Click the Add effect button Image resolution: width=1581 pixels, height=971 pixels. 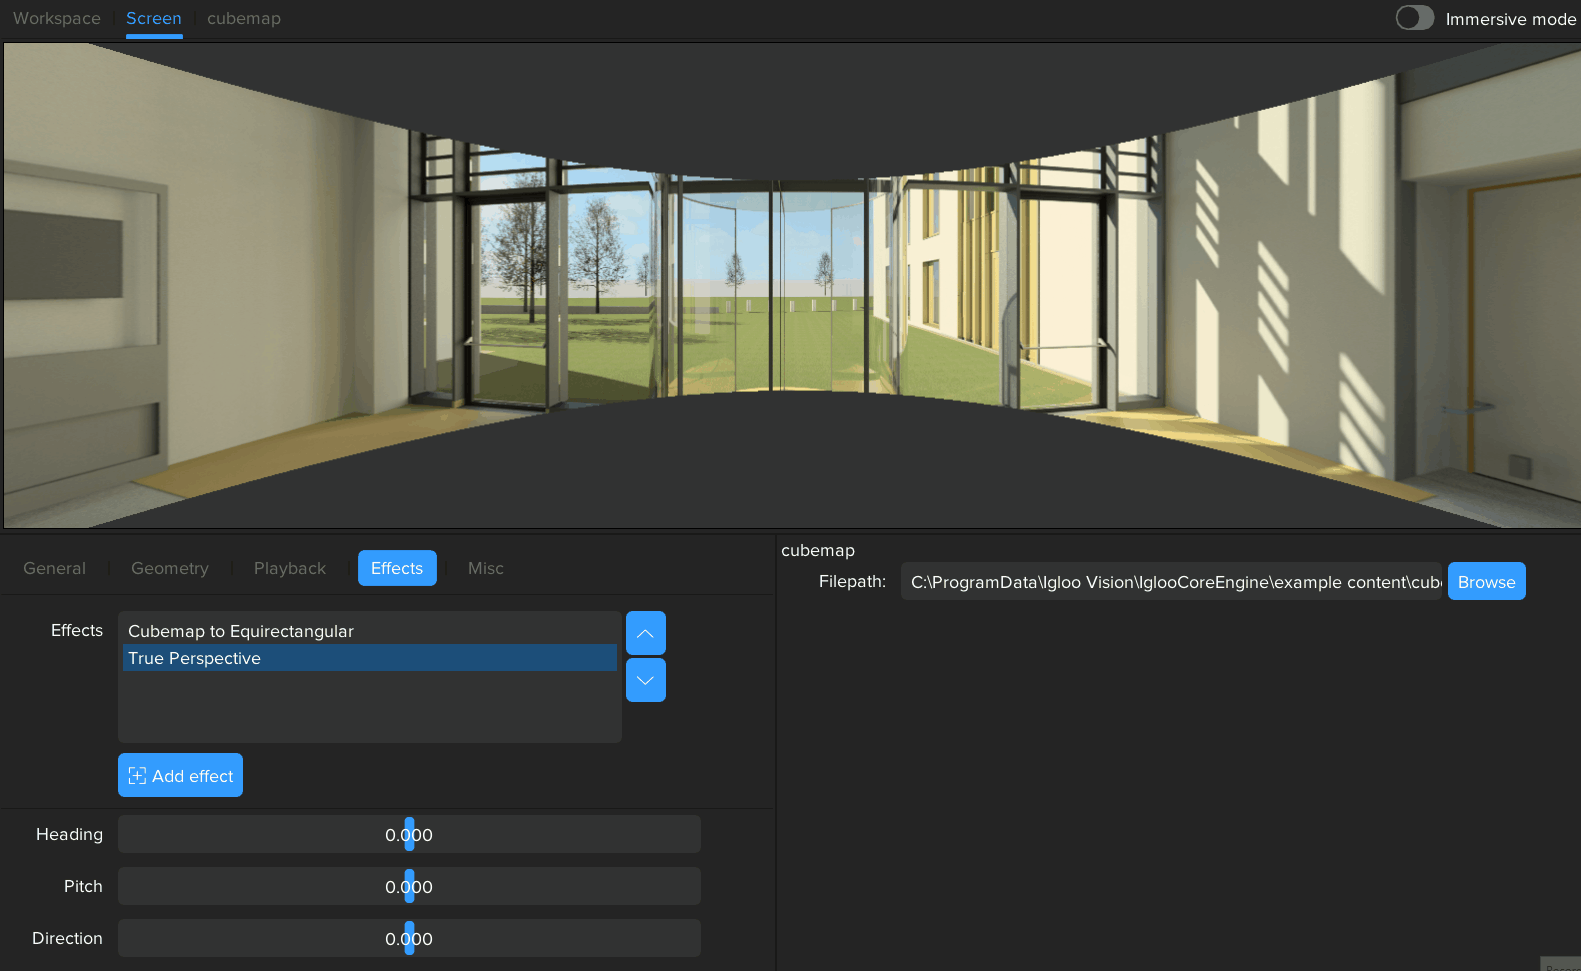coord(180,775)
